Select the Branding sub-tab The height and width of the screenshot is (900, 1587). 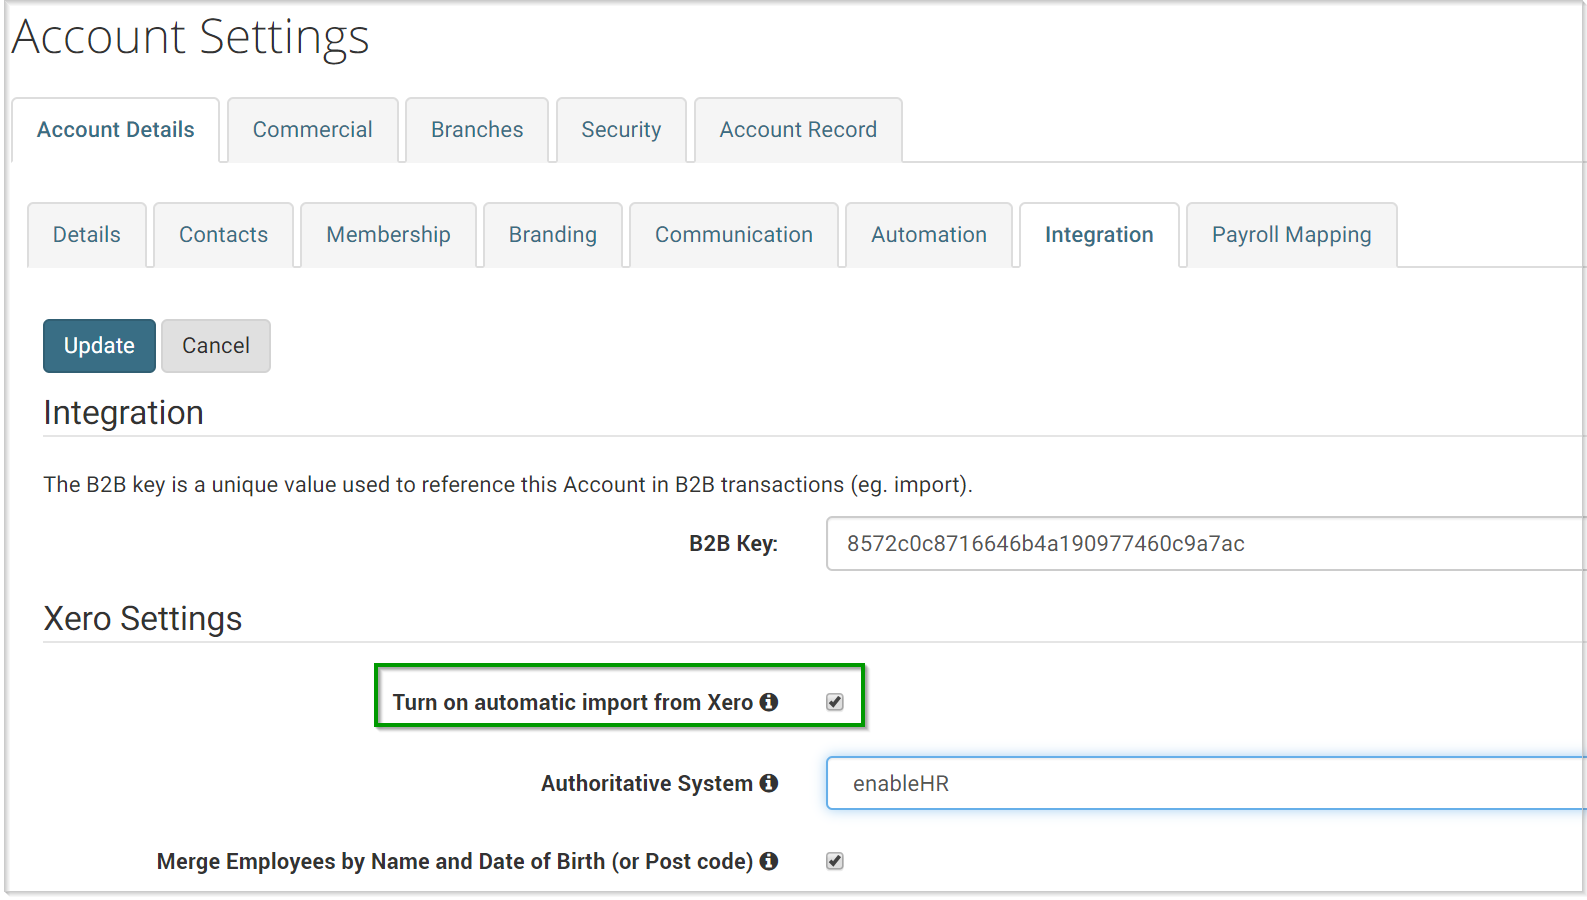click(x=553, y=235)
